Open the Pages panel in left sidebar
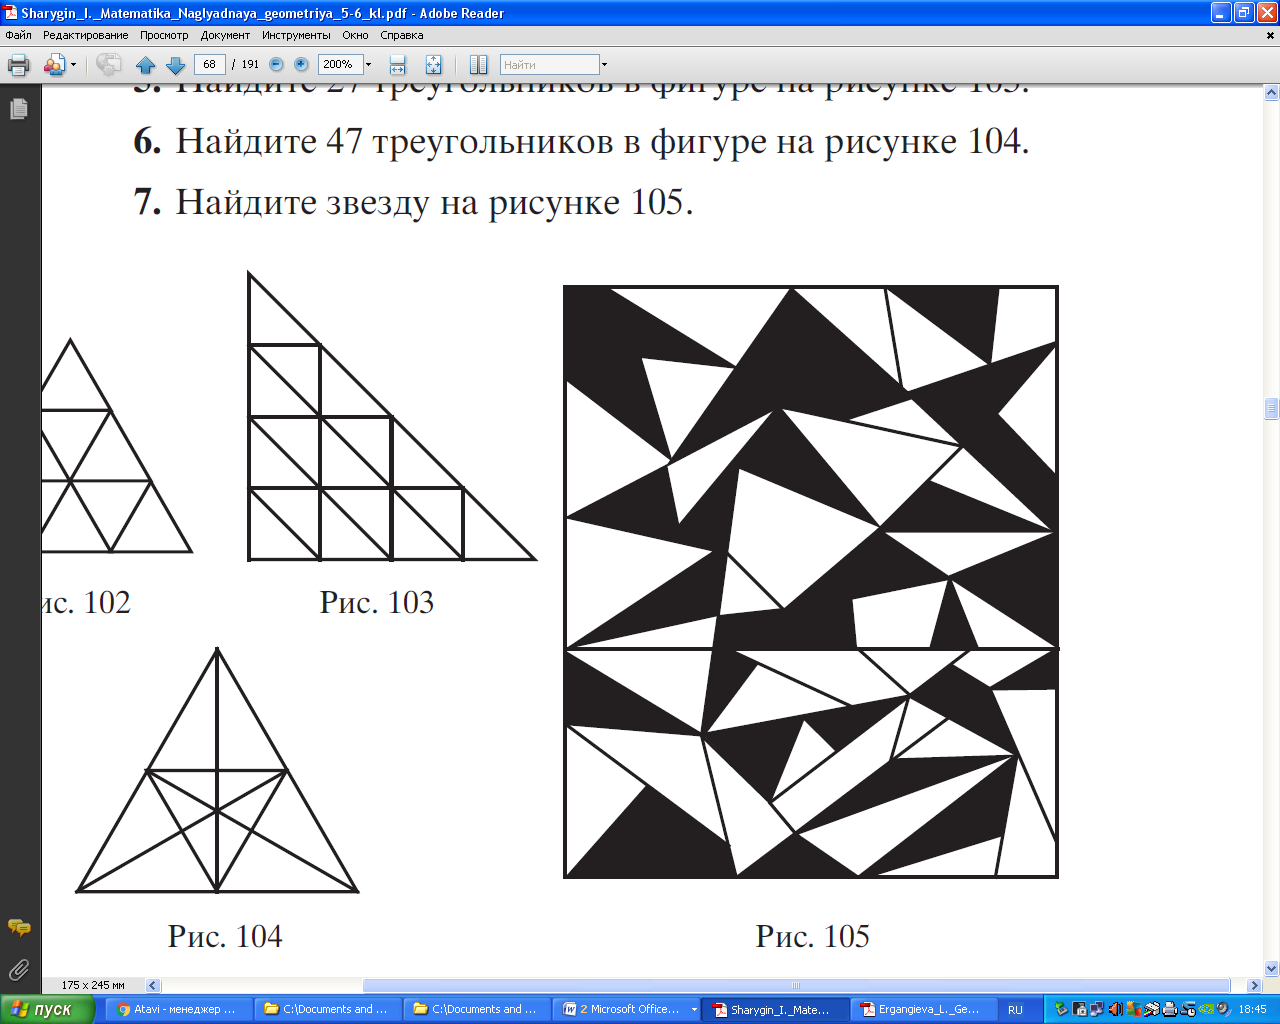The width and height of the screenshot is (1280, 1024). [x=18, y=109]
